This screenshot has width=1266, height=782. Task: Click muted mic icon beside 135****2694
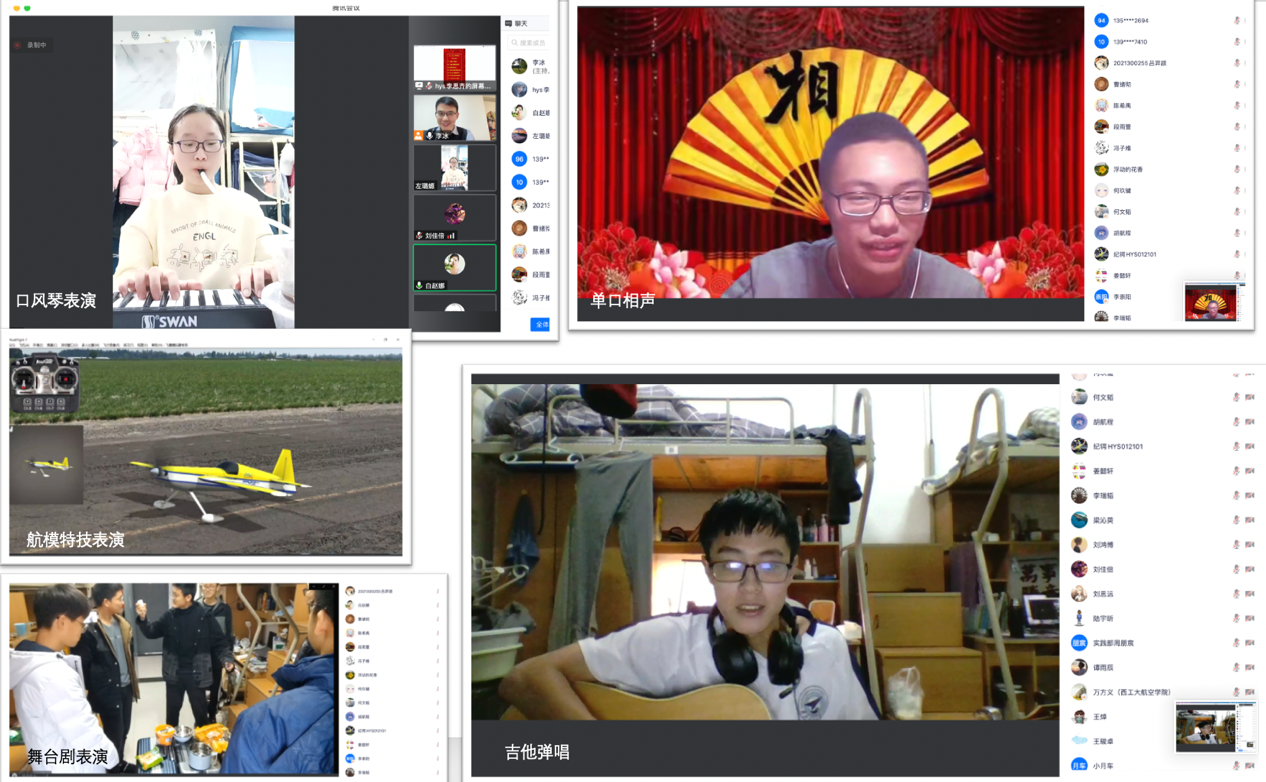[1236, 20]
